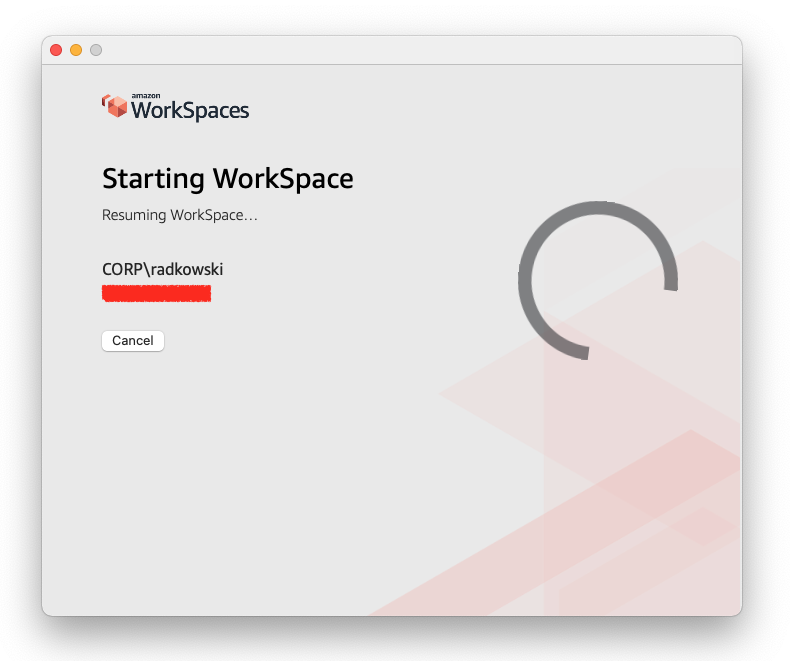Click the Starting WorkSpace heading
The width and height of the screenshot is (795, 661).
coord(227,179)
